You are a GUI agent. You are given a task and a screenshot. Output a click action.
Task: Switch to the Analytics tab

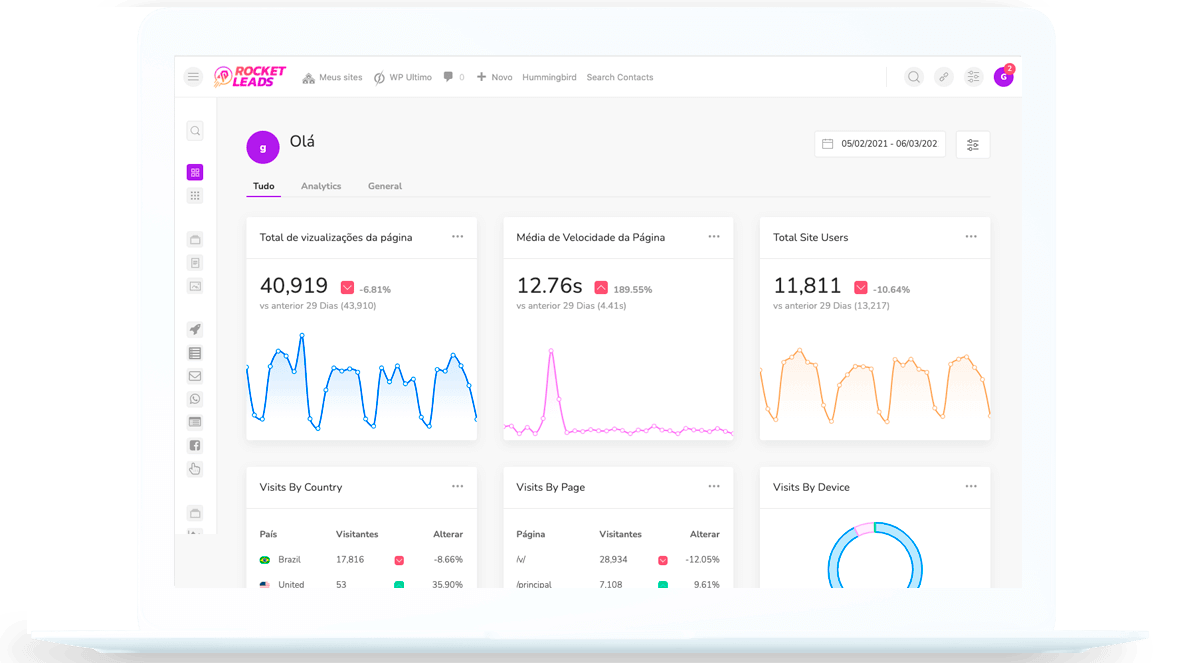321,186
